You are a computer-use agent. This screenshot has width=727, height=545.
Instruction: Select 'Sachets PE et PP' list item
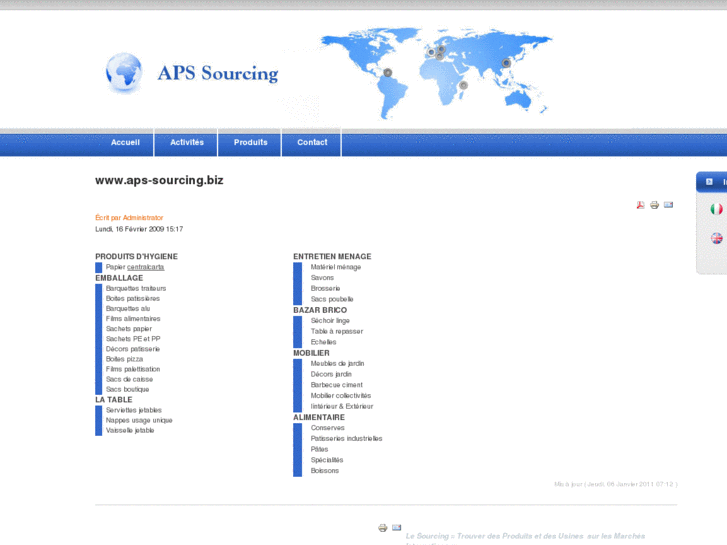(x=133, y=339)
